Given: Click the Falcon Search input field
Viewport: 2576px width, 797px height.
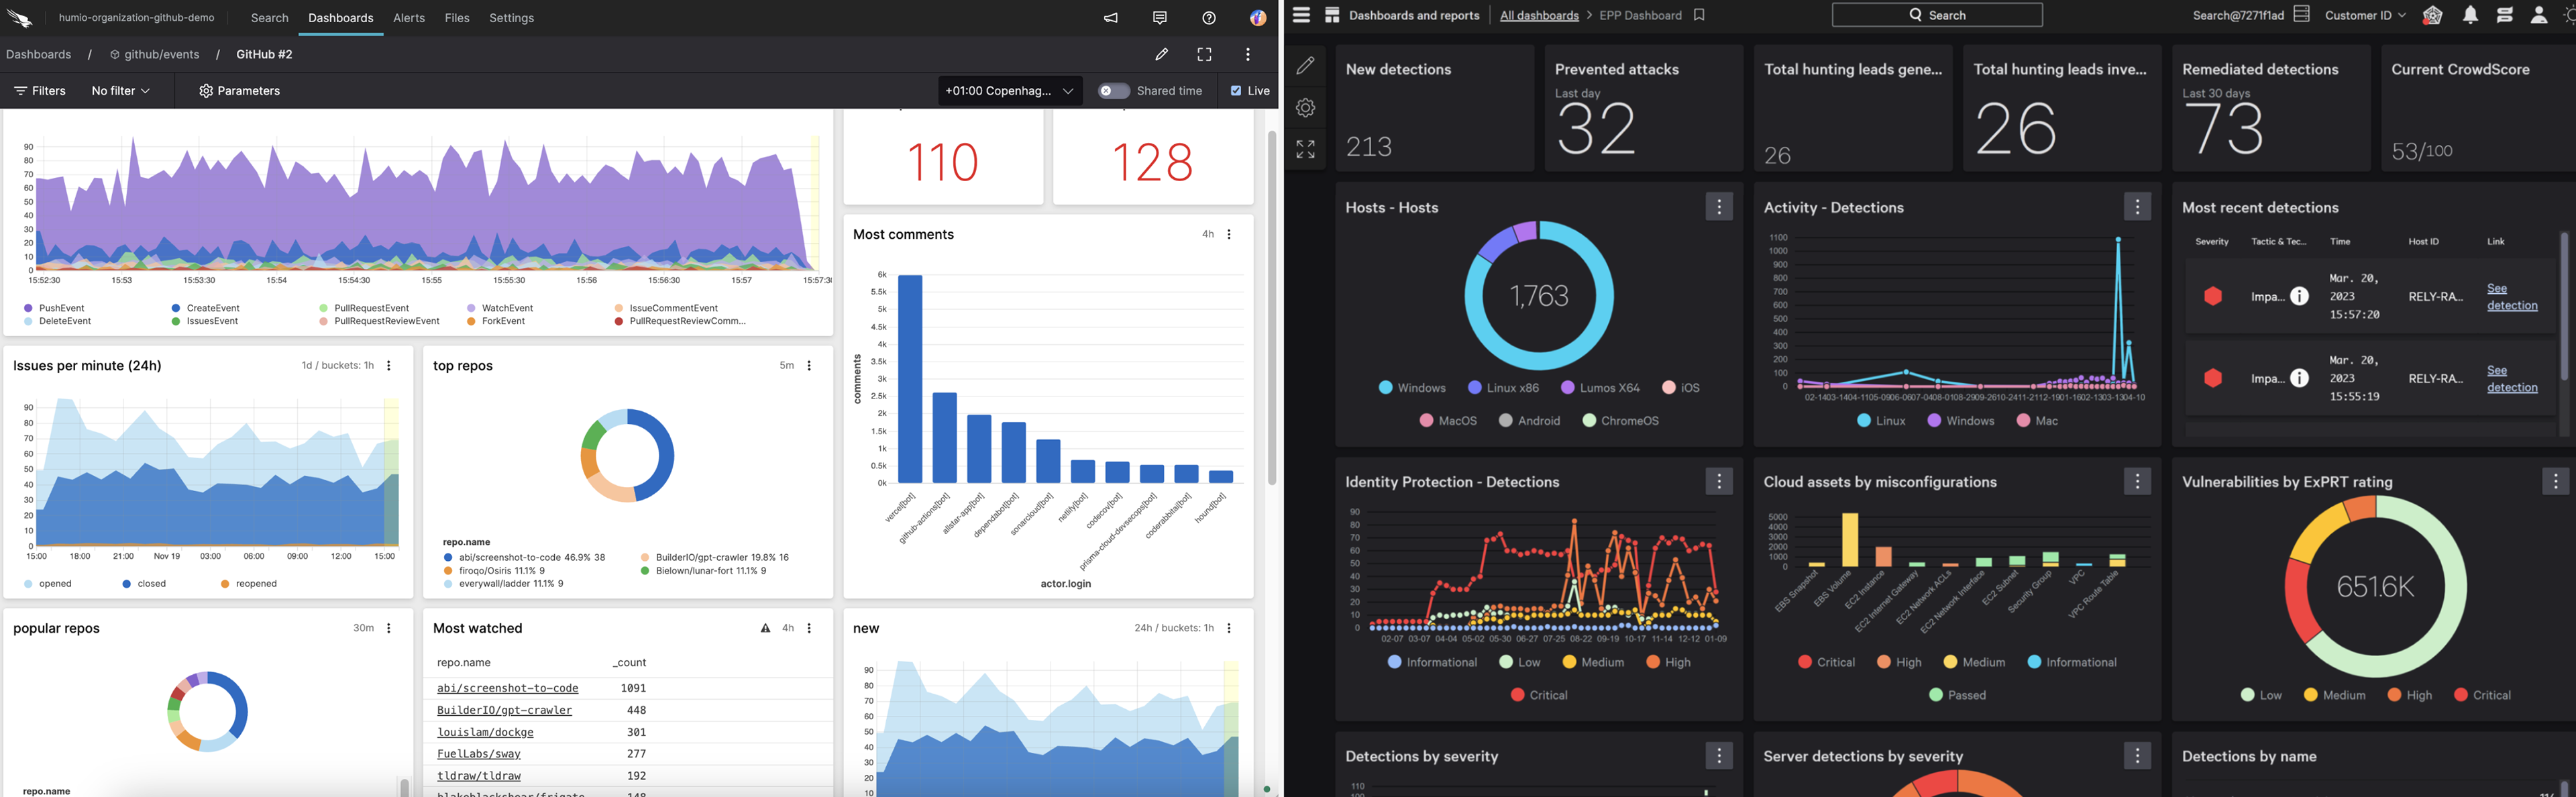Looking at the screenshot, I should (x=1937, y=15).
